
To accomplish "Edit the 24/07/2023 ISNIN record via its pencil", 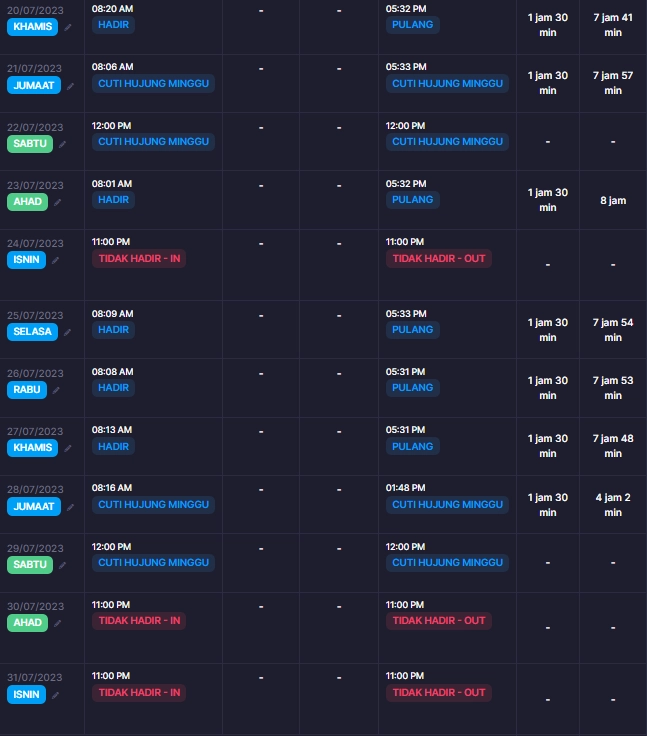I will (55, 260).
